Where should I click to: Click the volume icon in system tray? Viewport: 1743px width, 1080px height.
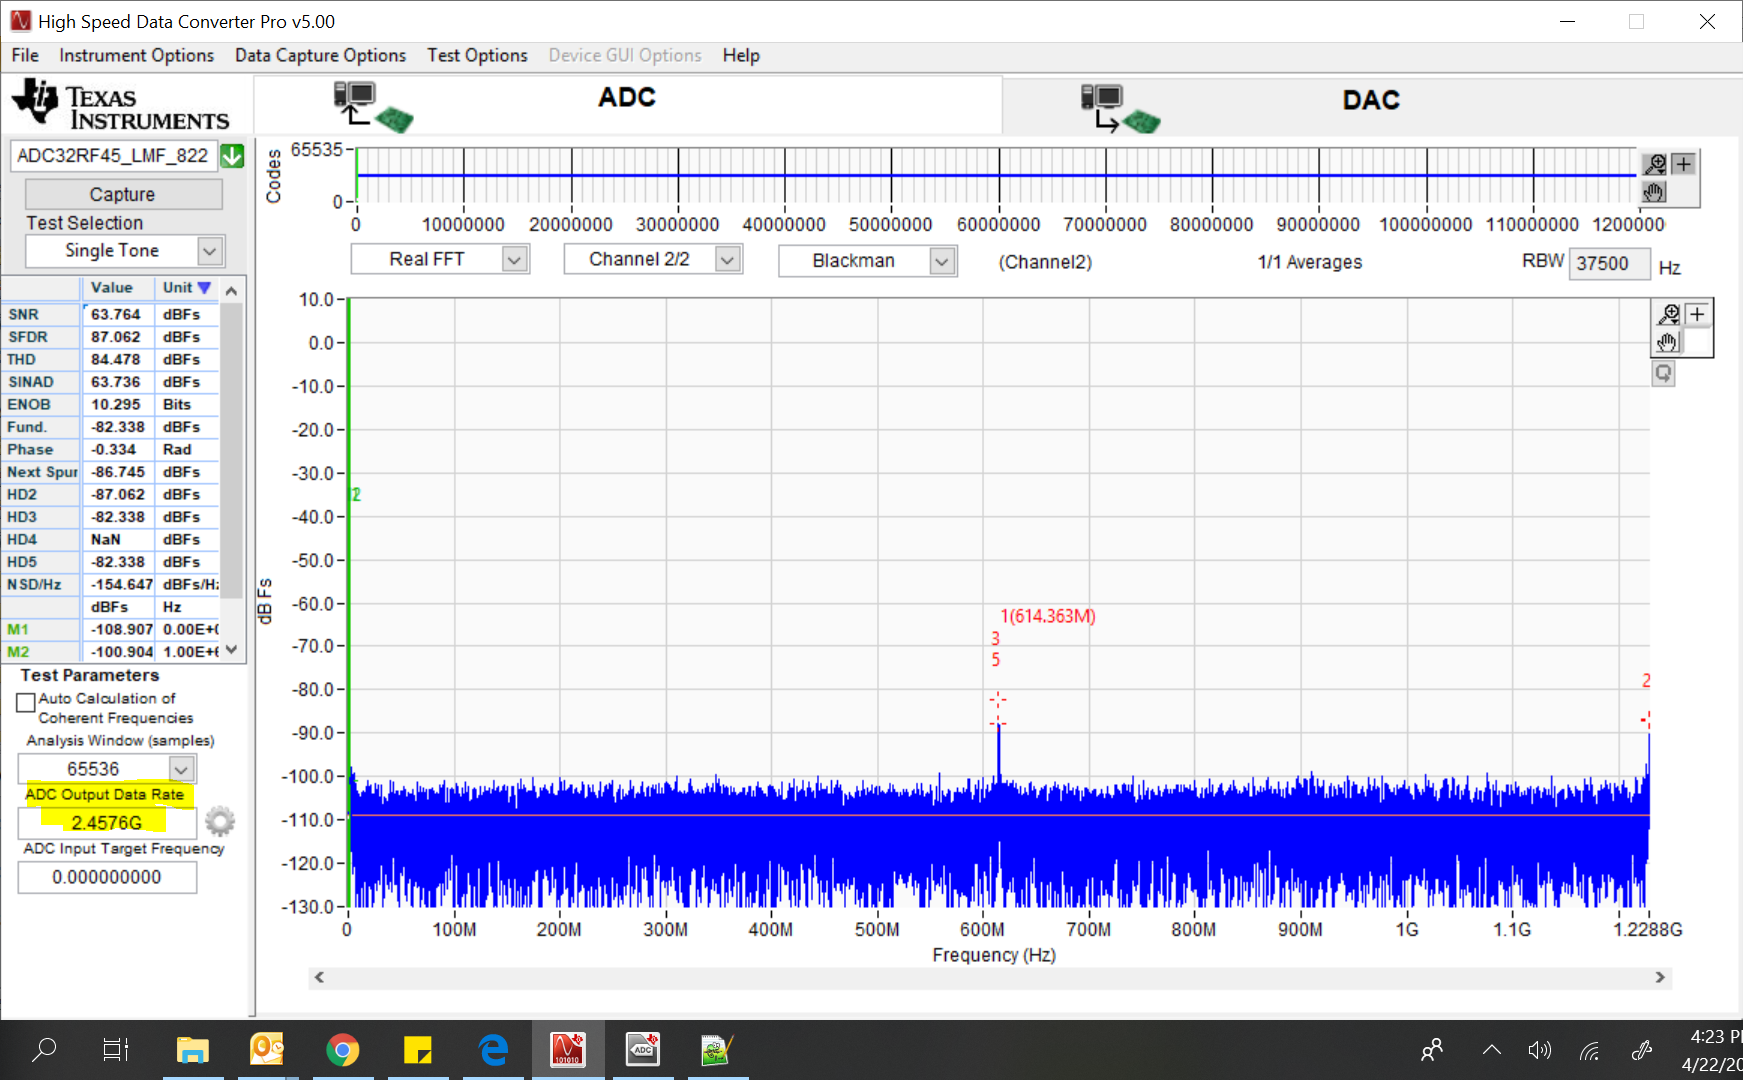(x=1539, y=1050)
